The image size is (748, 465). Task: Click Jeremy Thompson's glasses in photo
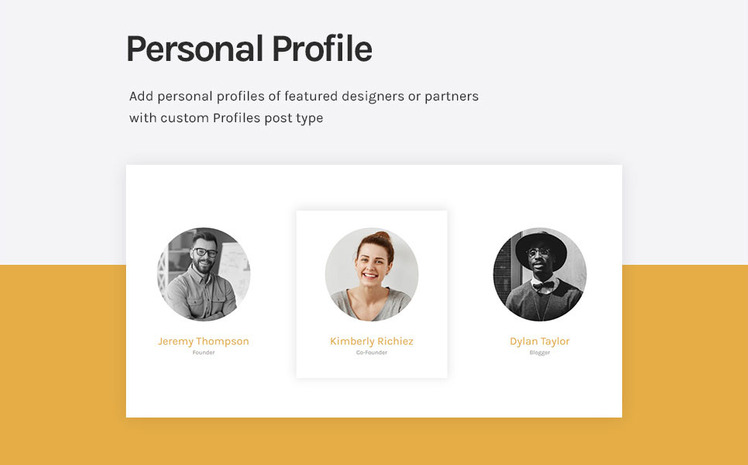click(x=205, y=252)
